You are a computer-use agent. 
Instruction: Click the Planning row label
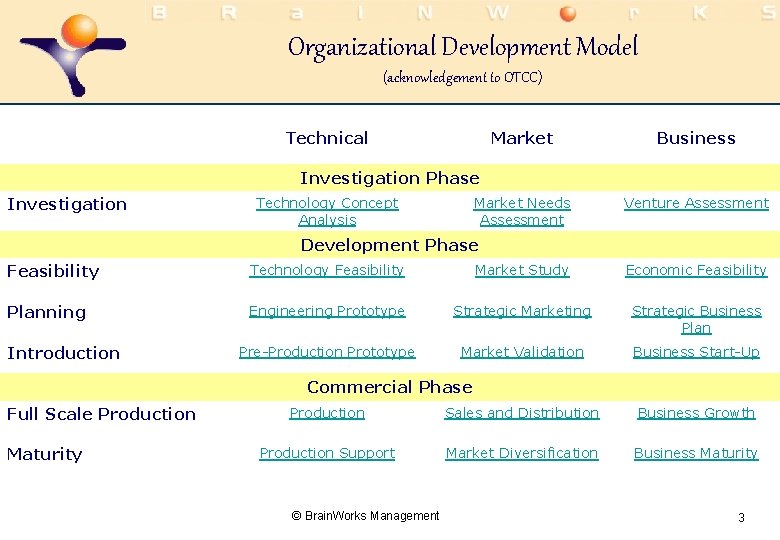point(46,312)
